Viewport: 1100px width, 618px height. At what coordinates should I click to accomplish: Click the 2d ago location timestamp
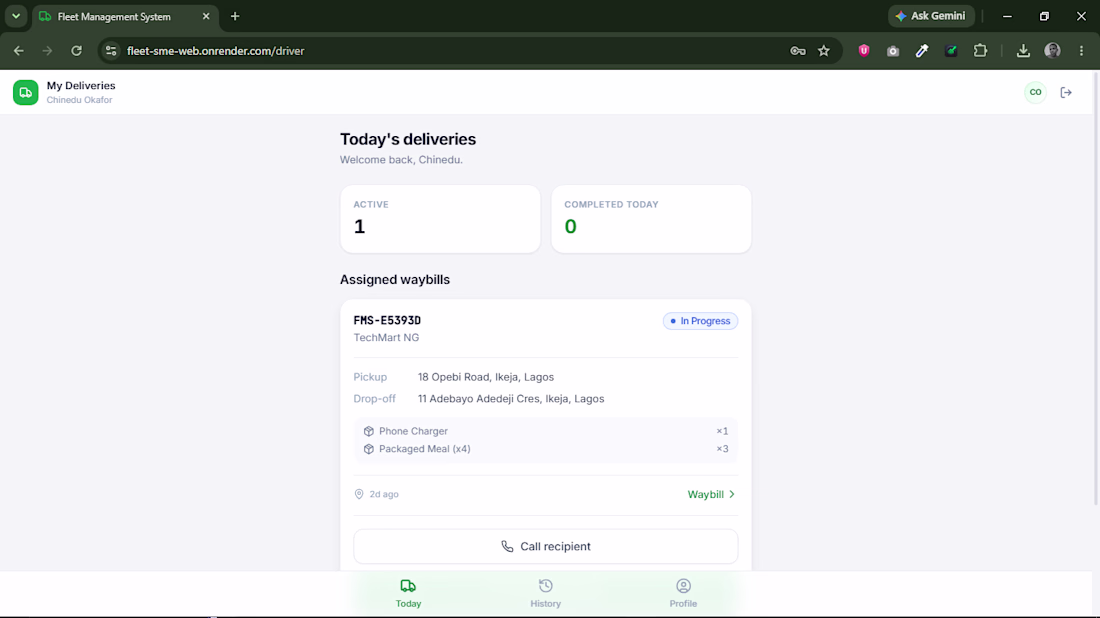click(x=377, y=495)
